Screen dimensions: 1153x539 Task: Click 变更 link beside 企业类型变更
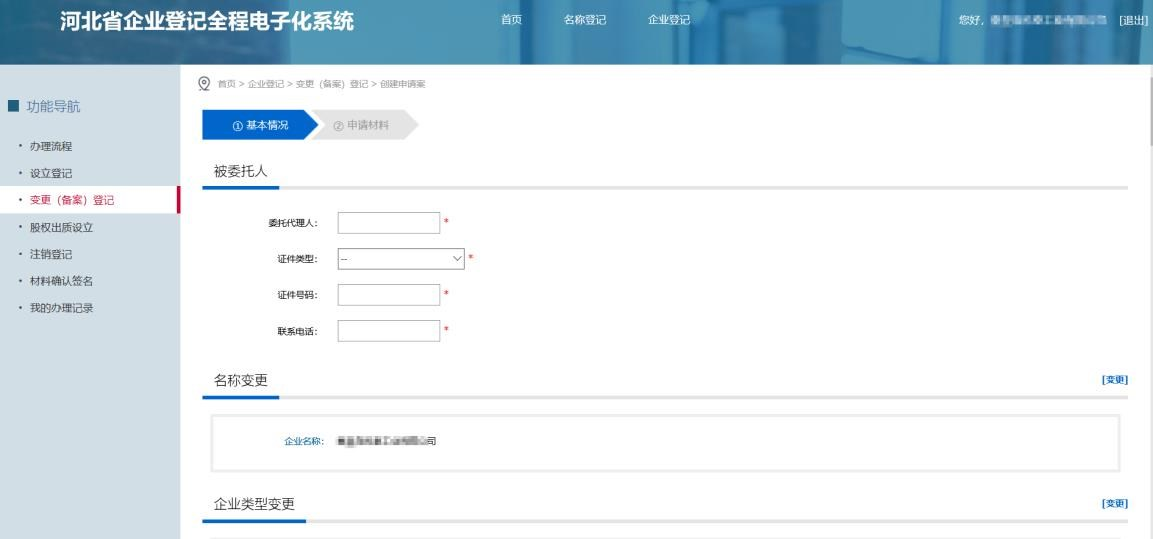point(1114,503)
